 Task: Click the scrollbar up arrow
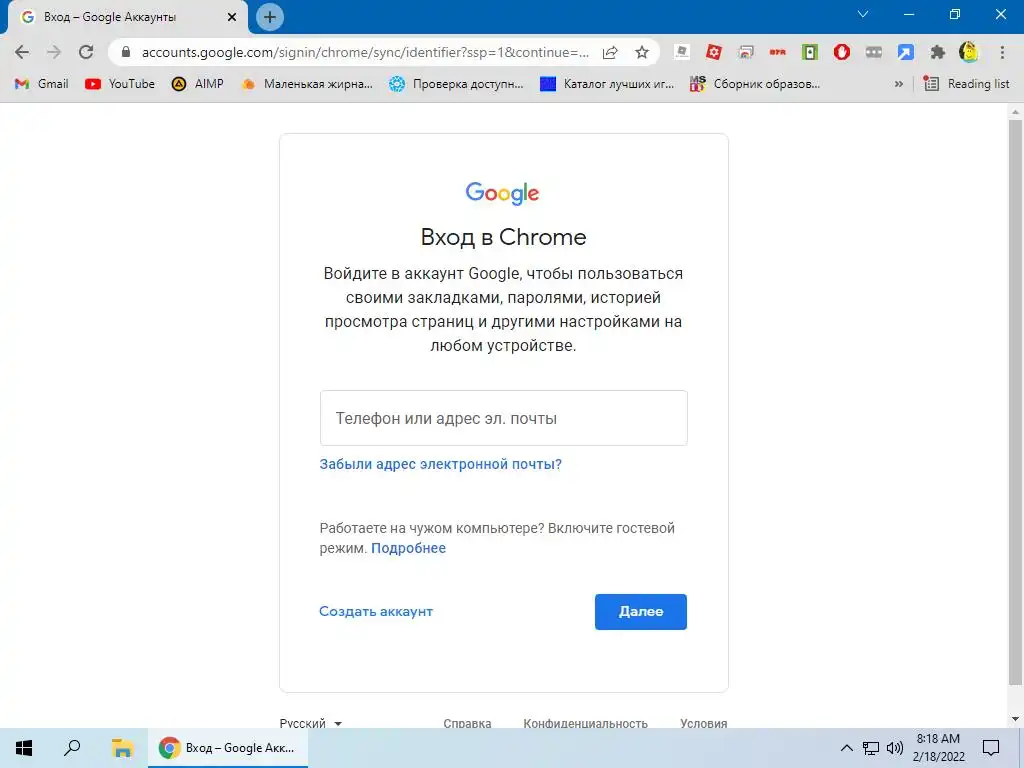coord(1015,112)
